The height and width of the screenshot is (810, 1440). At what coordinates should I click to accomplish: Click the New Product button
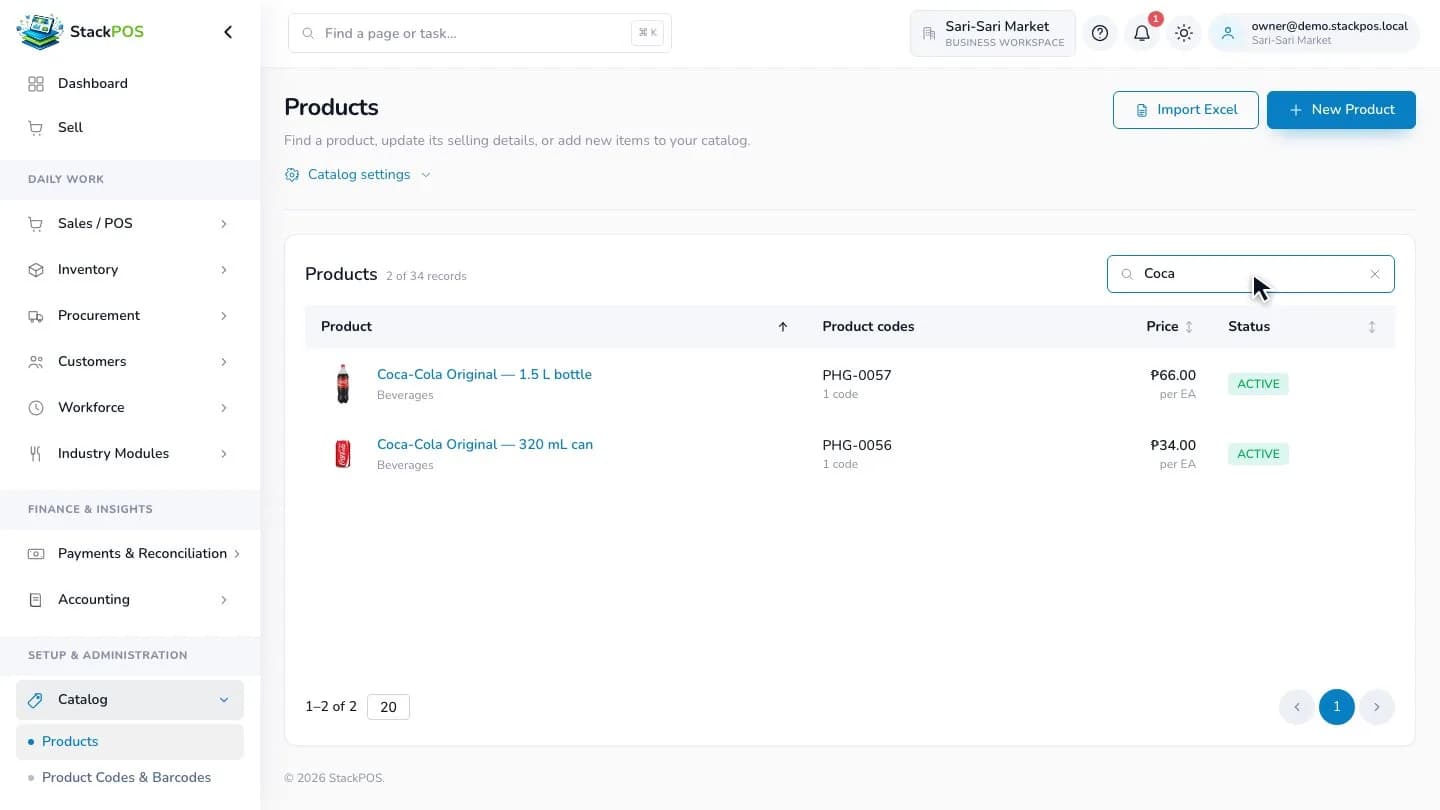click(1341, 110)
